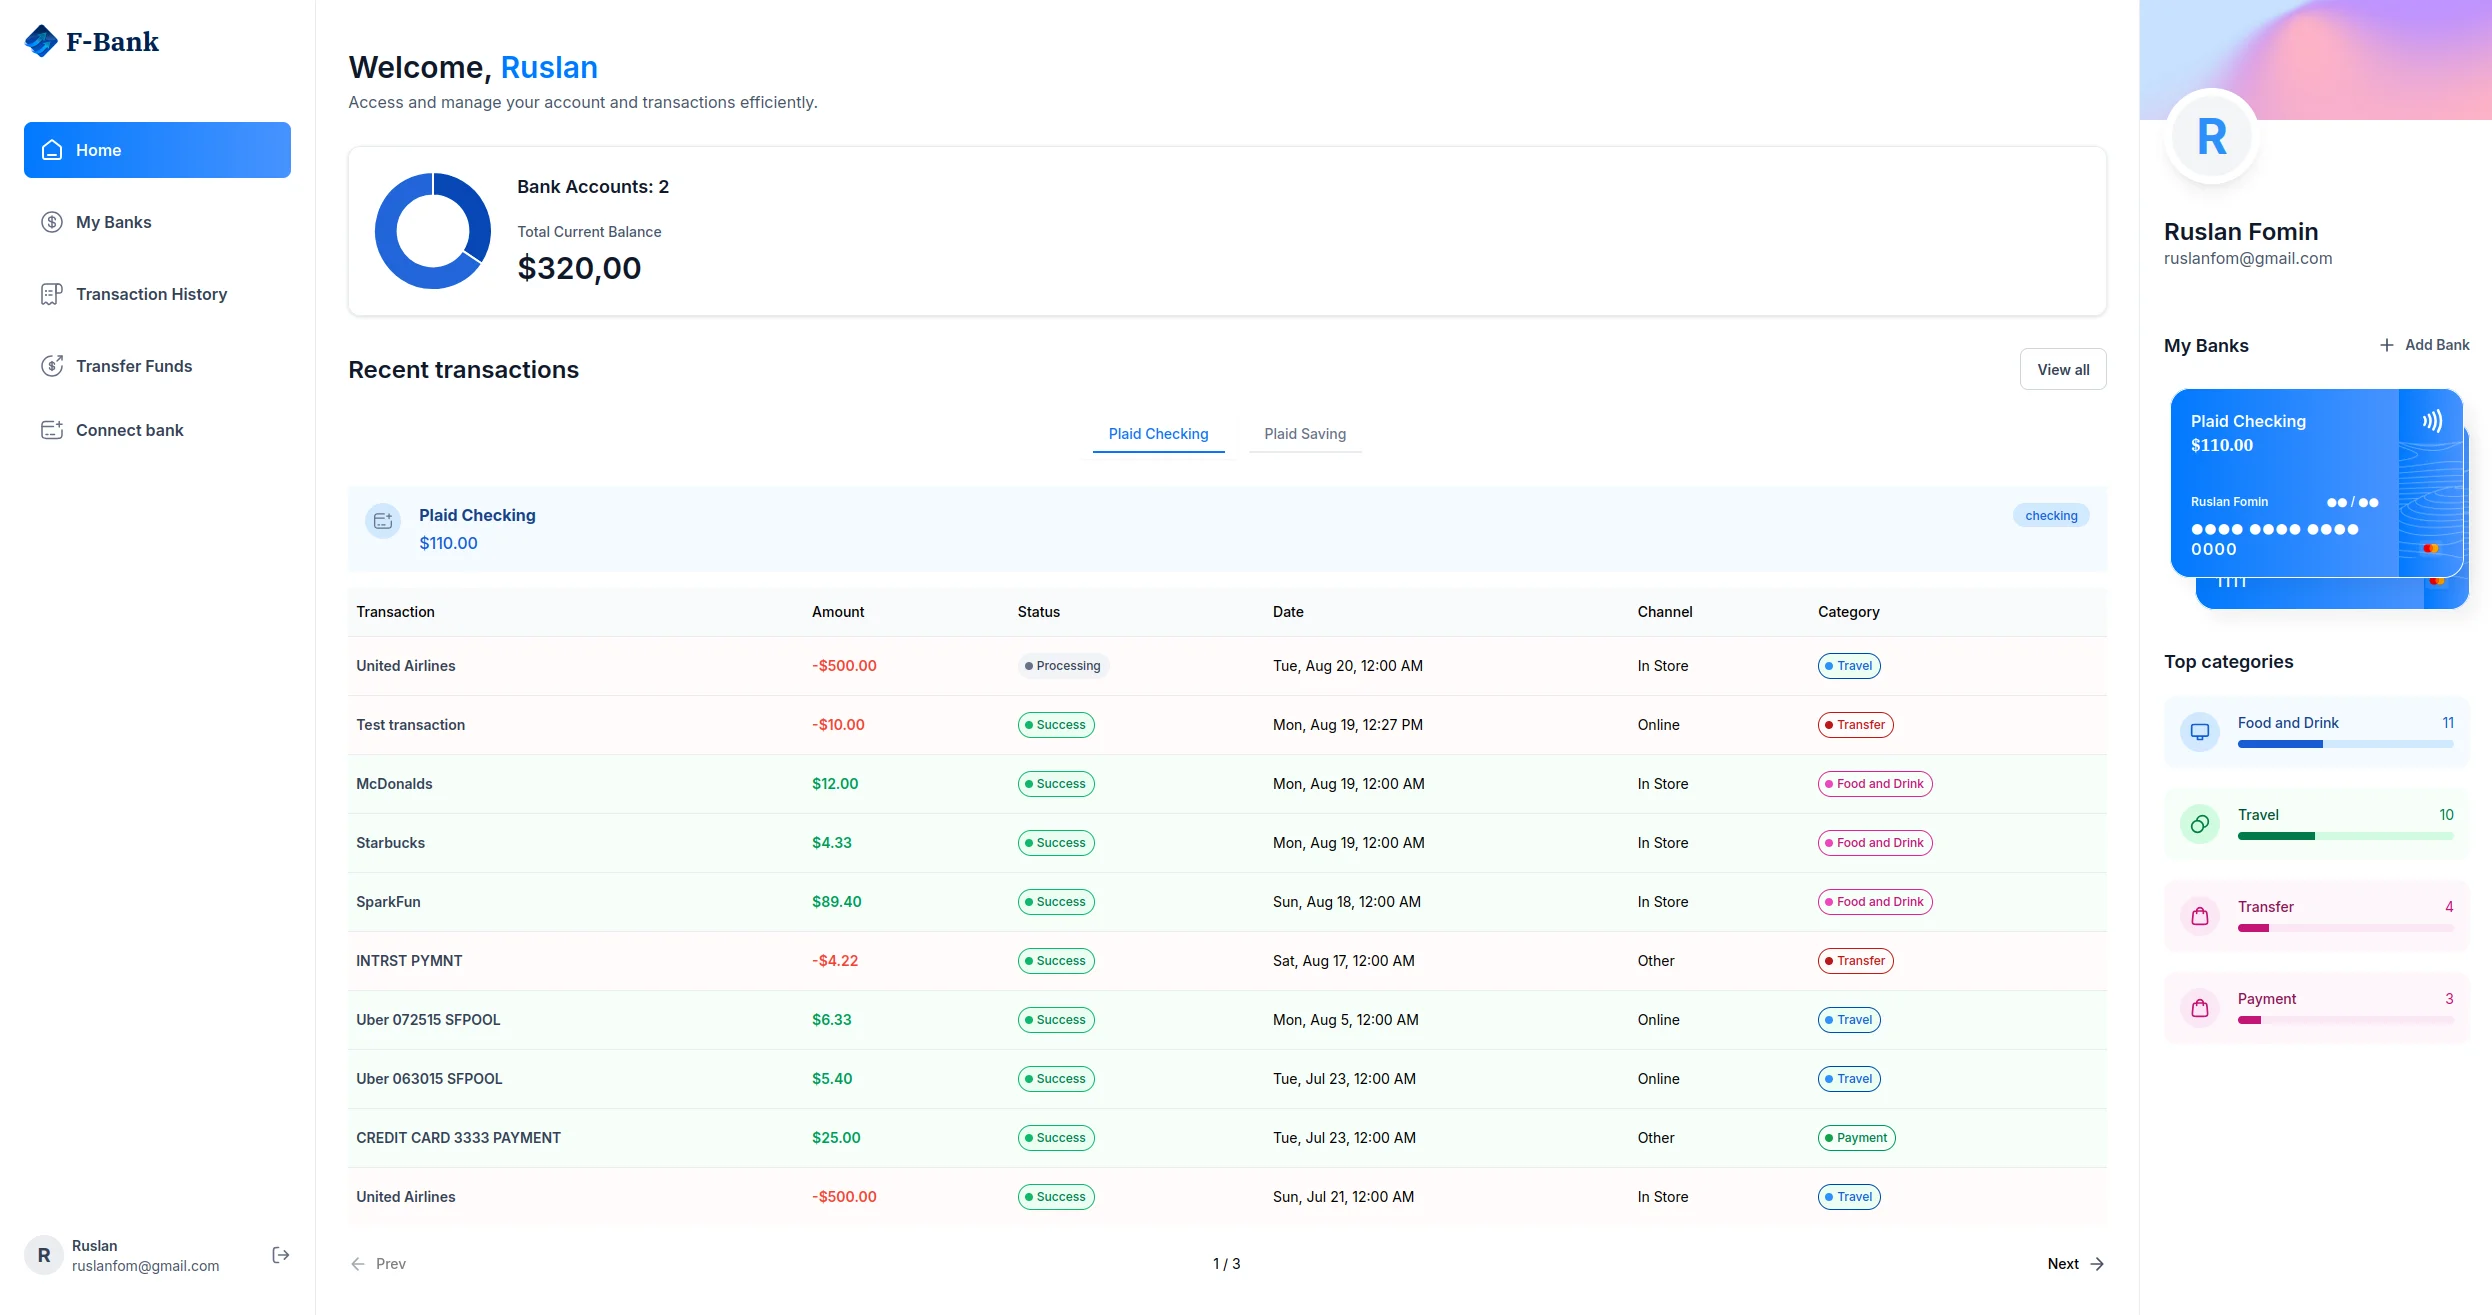This screenshot has height=1315, width=2492.
Task: Click the My Banks dollar icon
Action: pos(52,222)
